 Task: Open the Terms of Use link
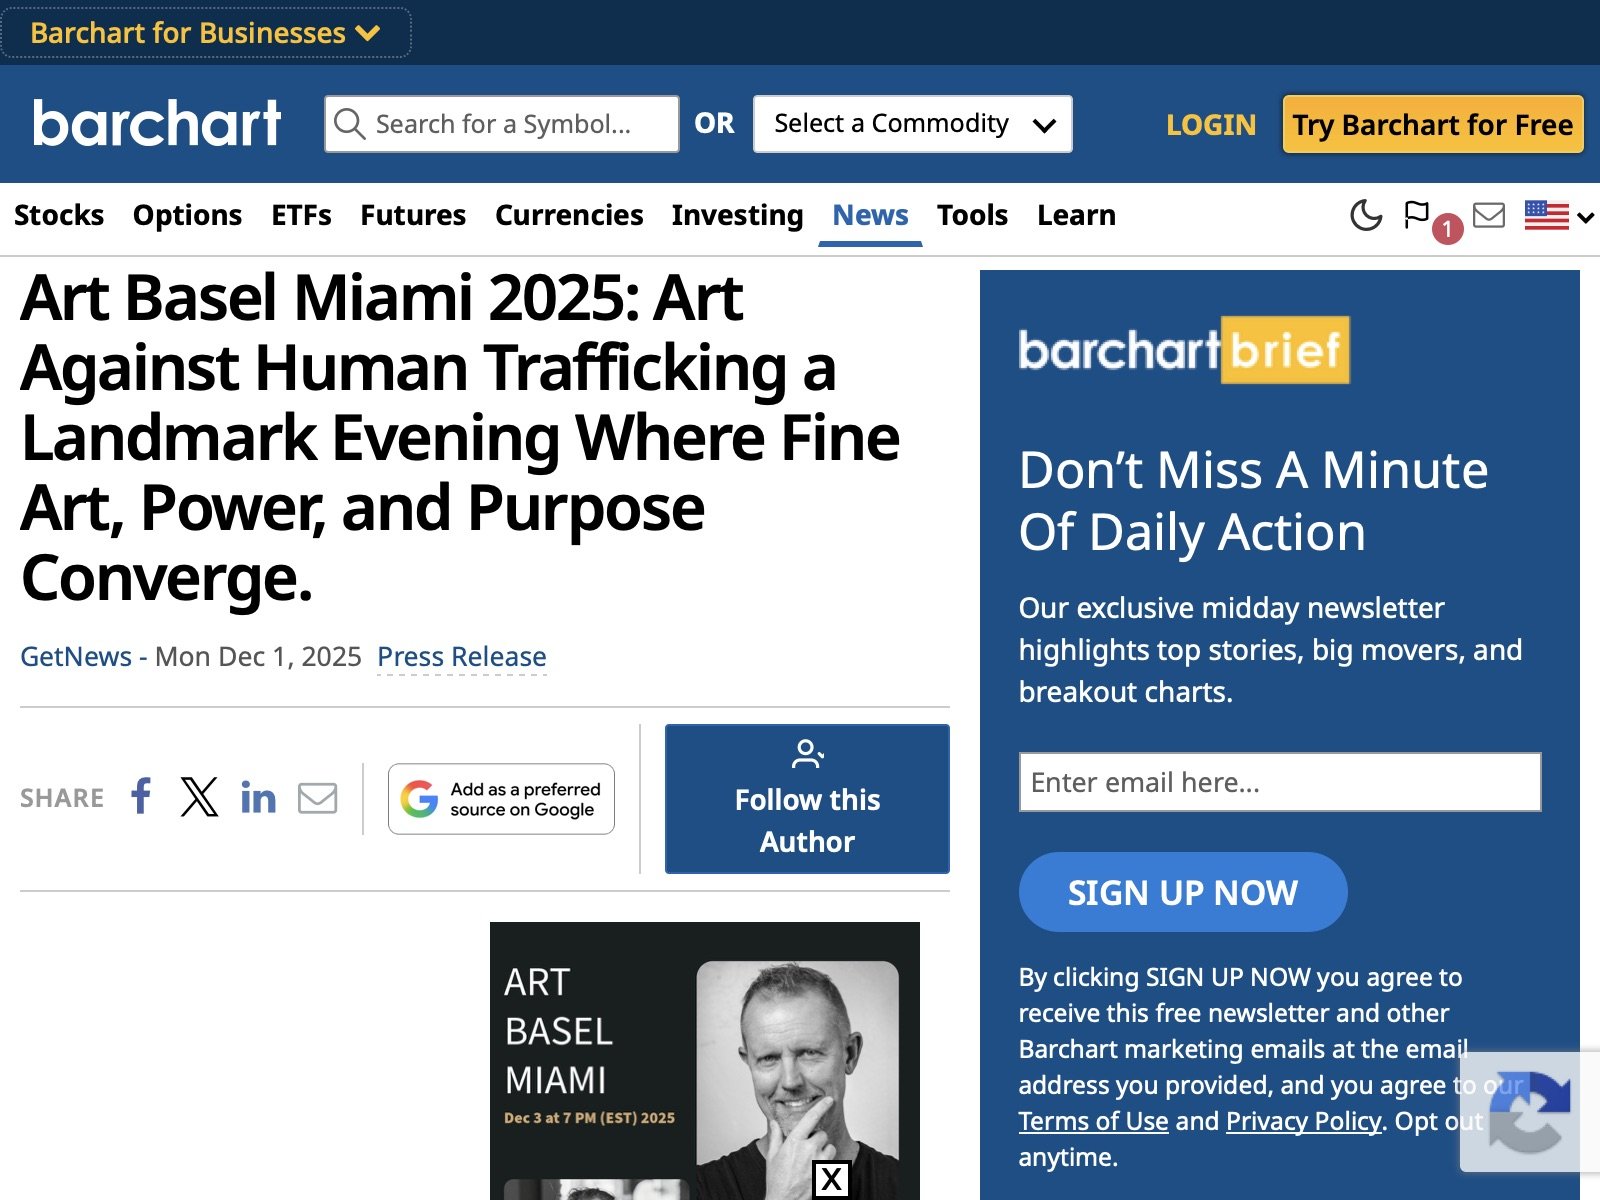1093,1121
